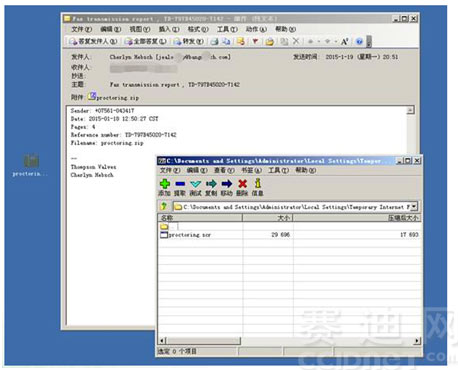Screen dimensions: 458x370
Task: Click the font size 'A' icon in the email toolbar
Action: pos(345,41)
